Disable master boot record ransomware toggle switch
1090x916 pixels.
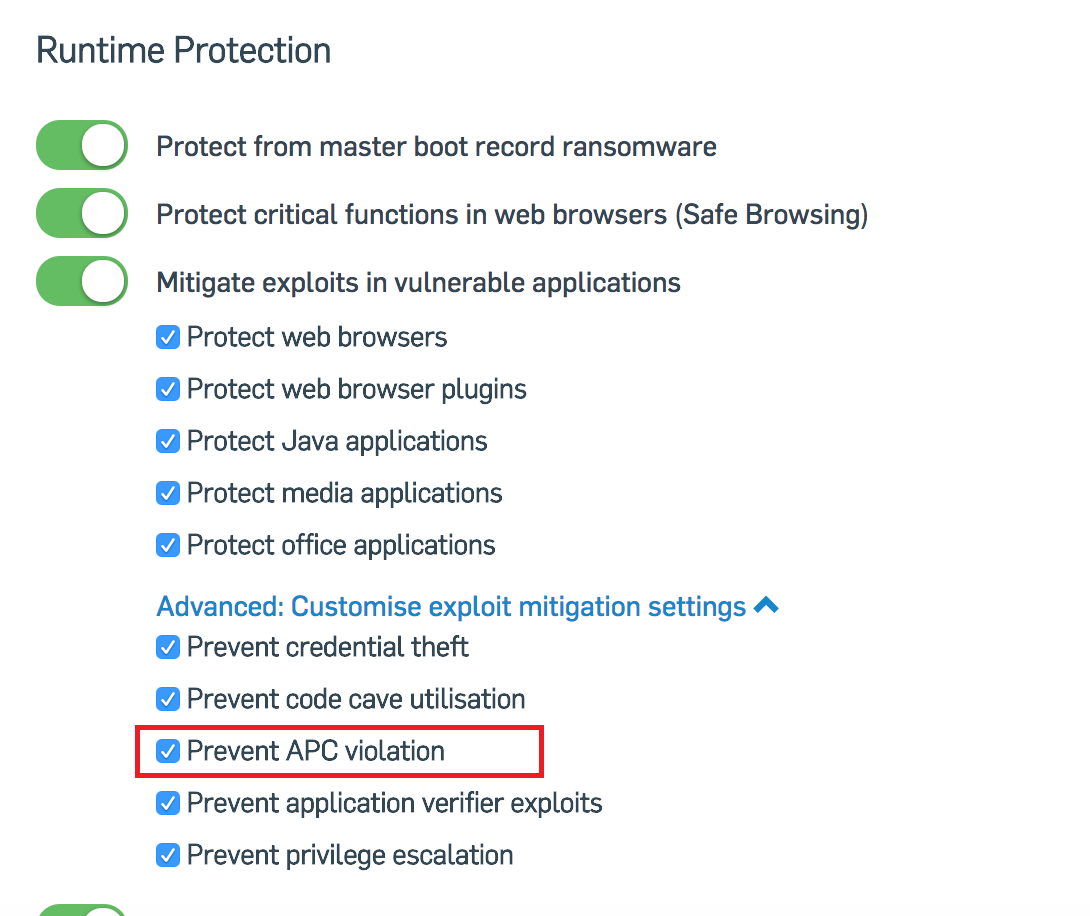click(82, 146)
